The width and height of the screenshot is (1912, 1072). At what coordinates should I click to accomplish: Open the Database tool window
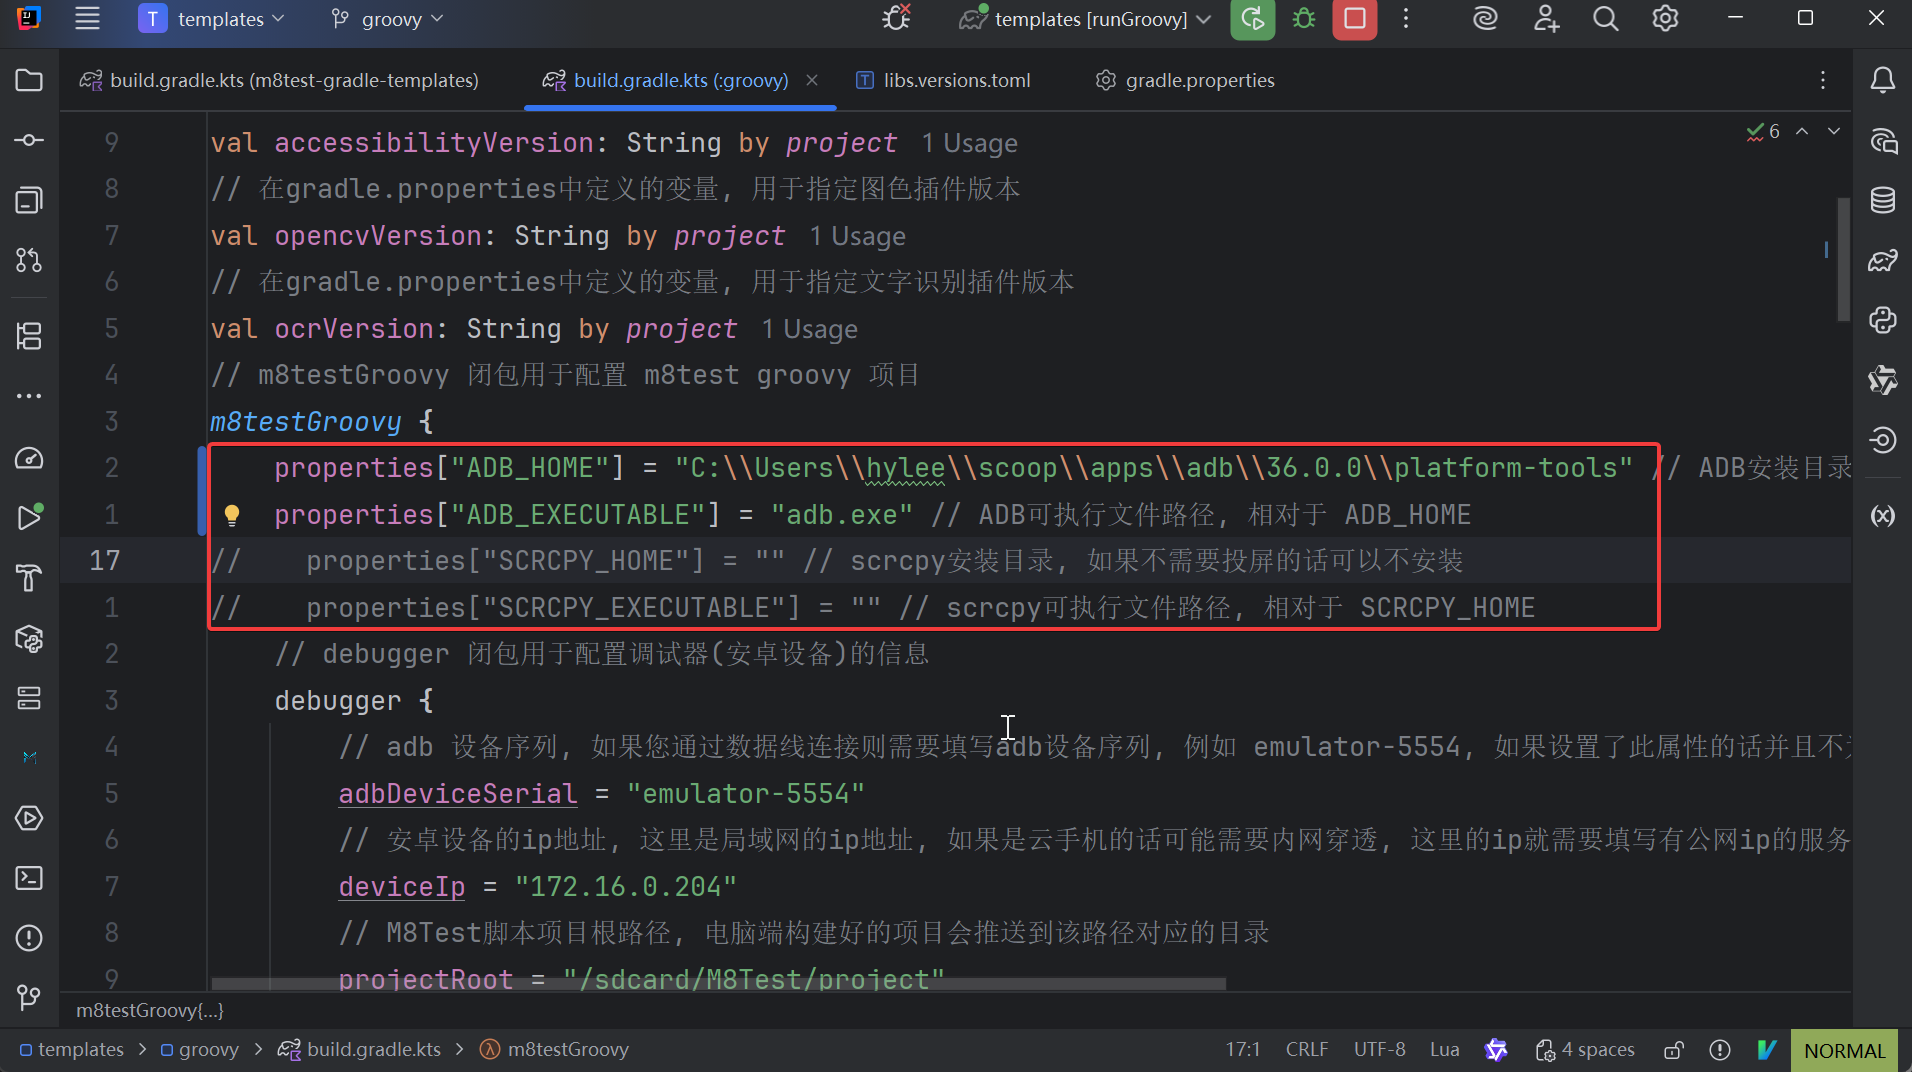(x=1882, y=200)
